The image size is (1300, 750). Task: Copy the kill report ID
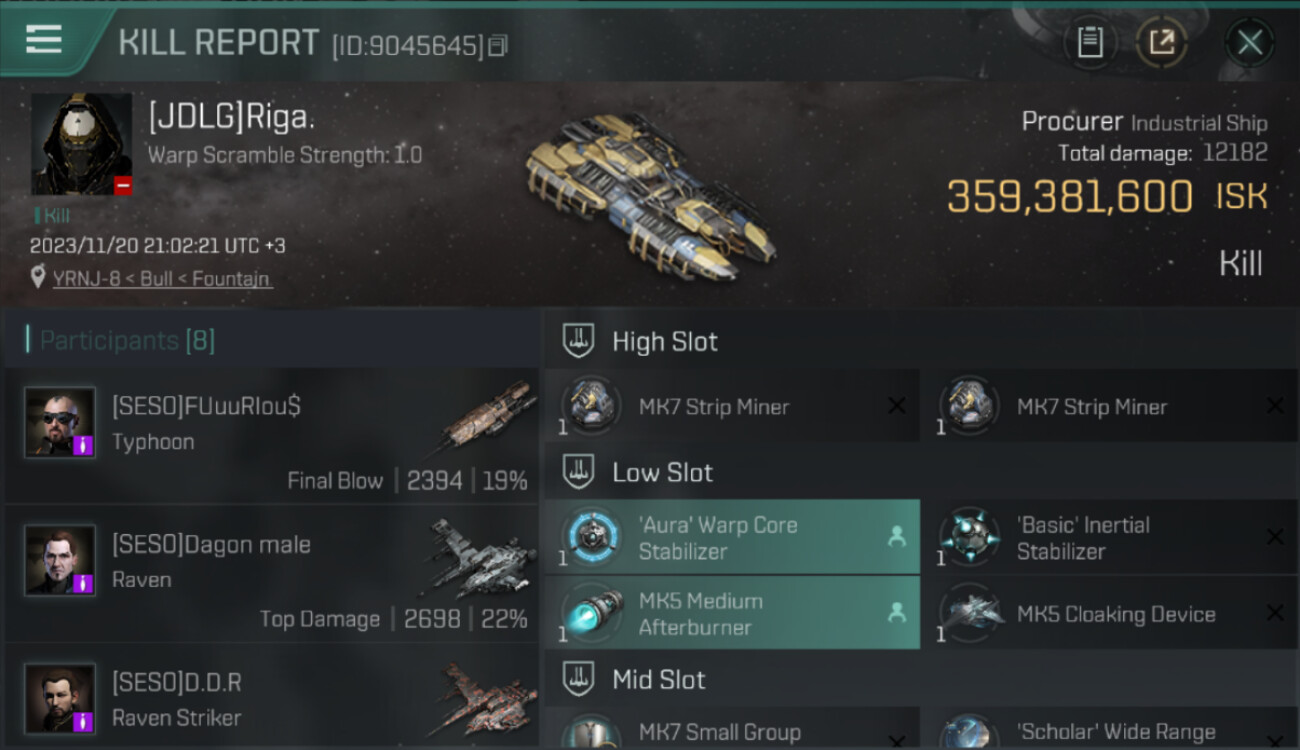tap(499, 45)
